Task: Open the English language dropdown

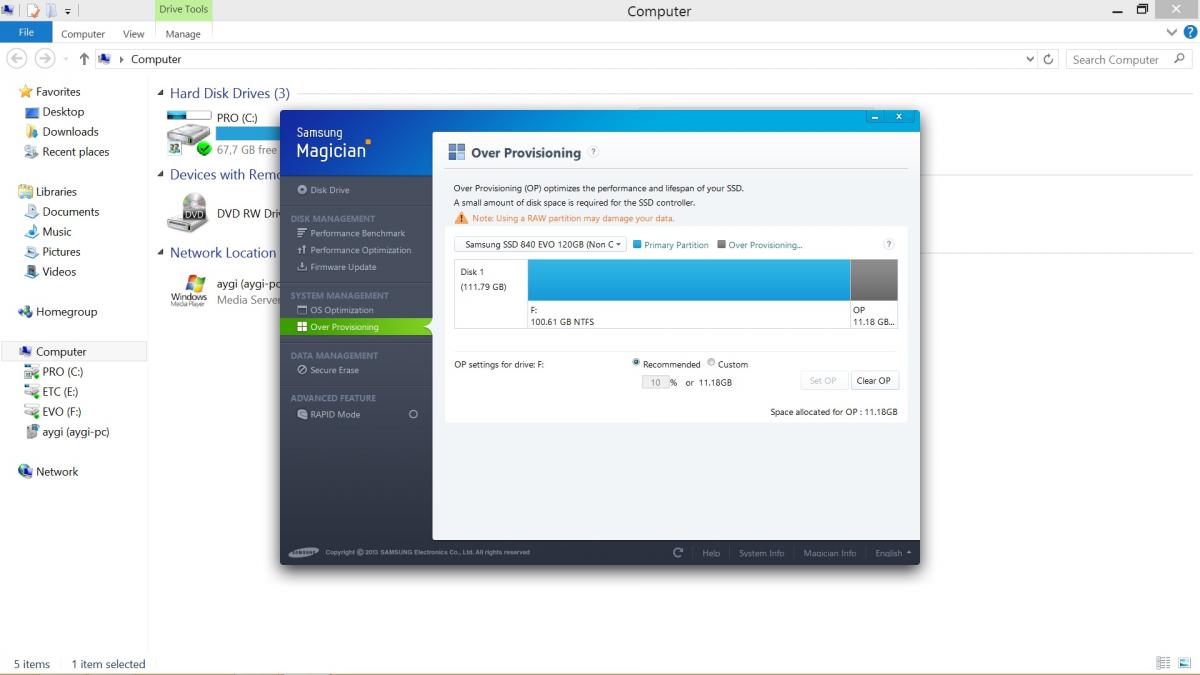Action: coord(893,553)
